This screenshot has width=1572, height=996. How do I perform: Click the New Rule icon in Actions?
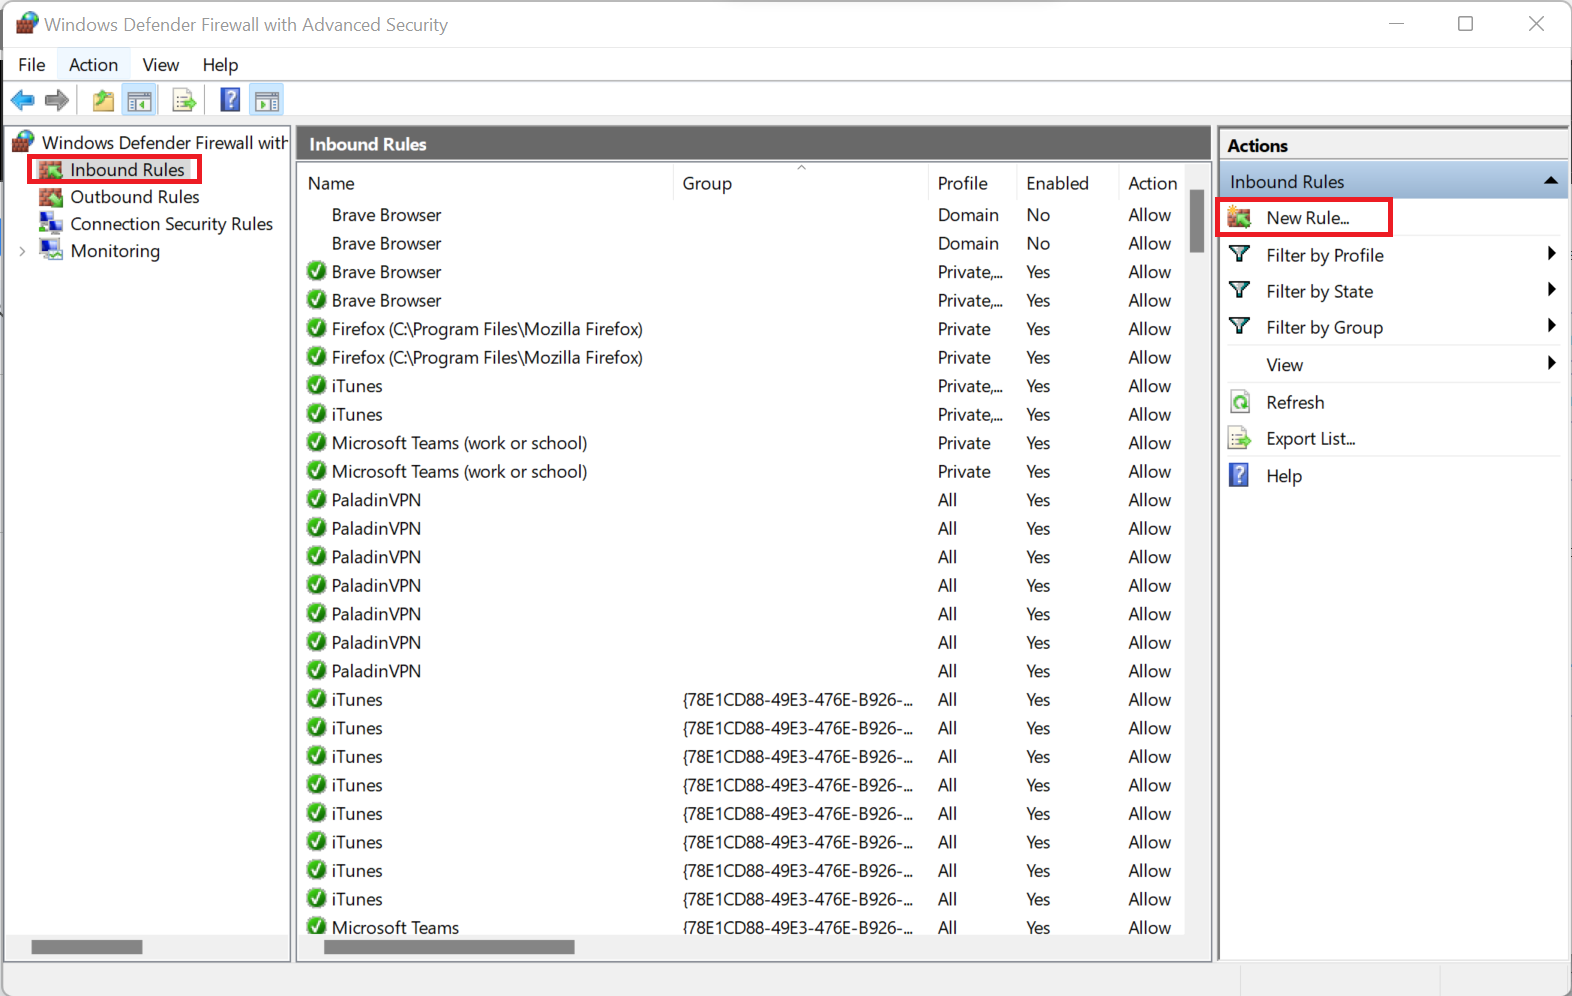[x=1240, y=217]
